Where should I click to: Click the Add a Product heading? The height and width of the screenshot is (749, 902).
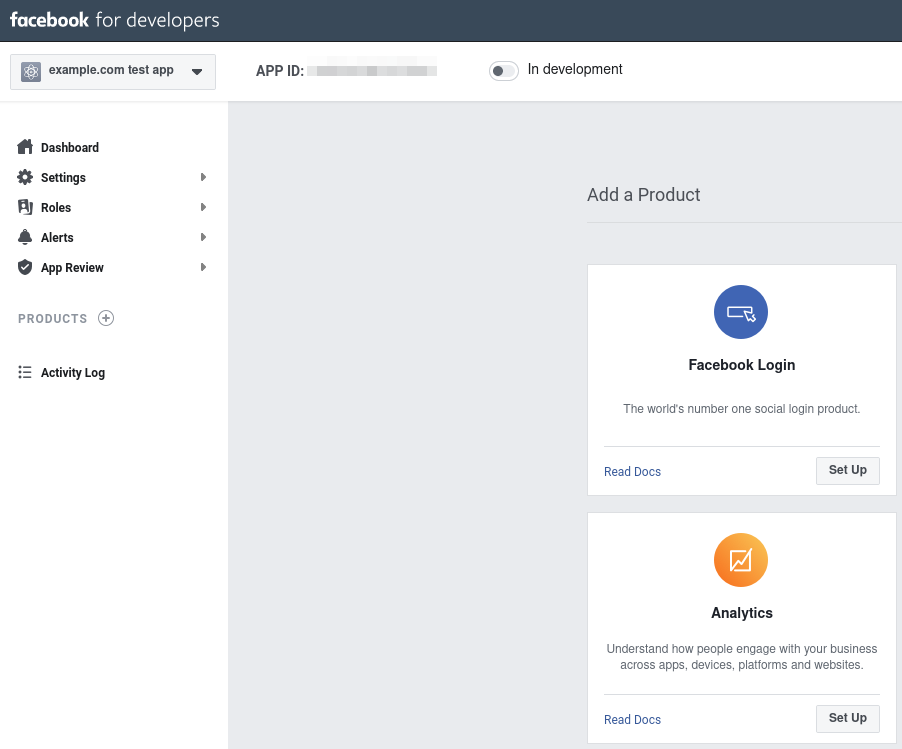coord(643,194)
